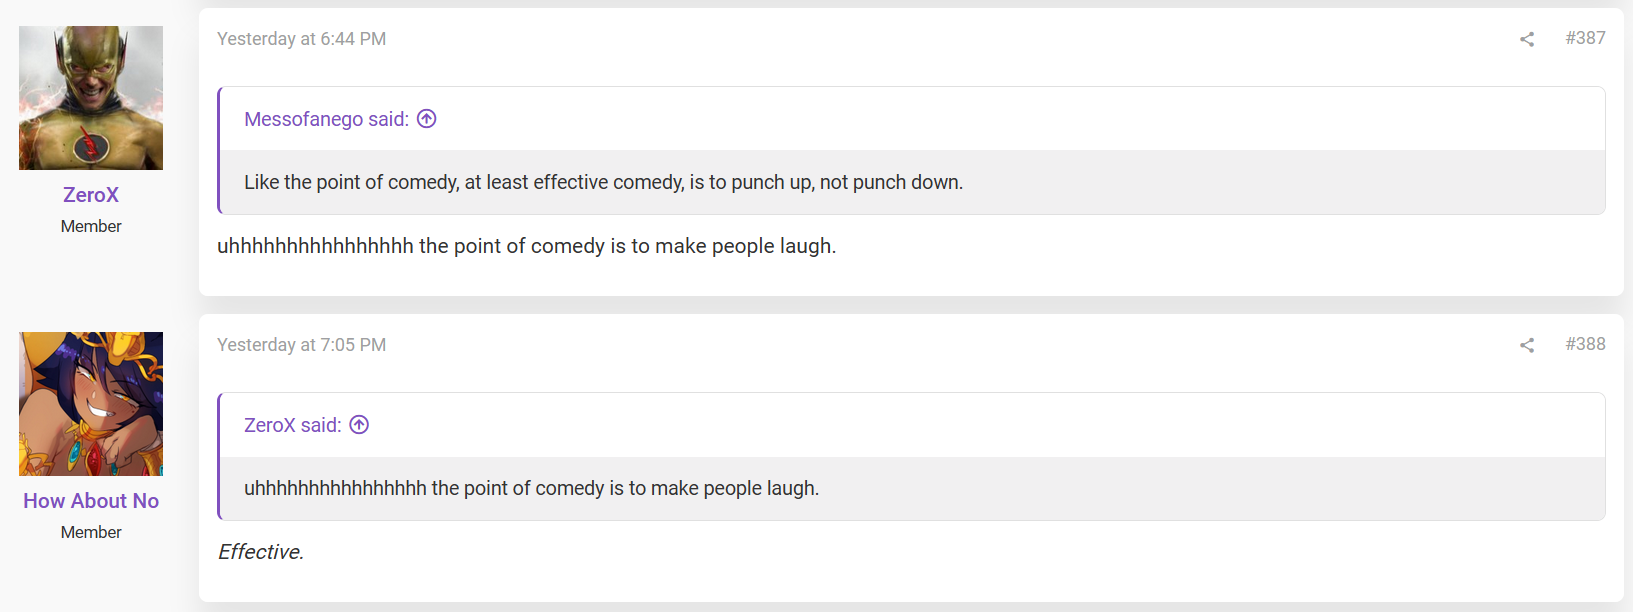Click the 'ZeroX said:' quote header
This screenshot has width=1633, height=612.
pyautogui.click(x=293, y=425)
